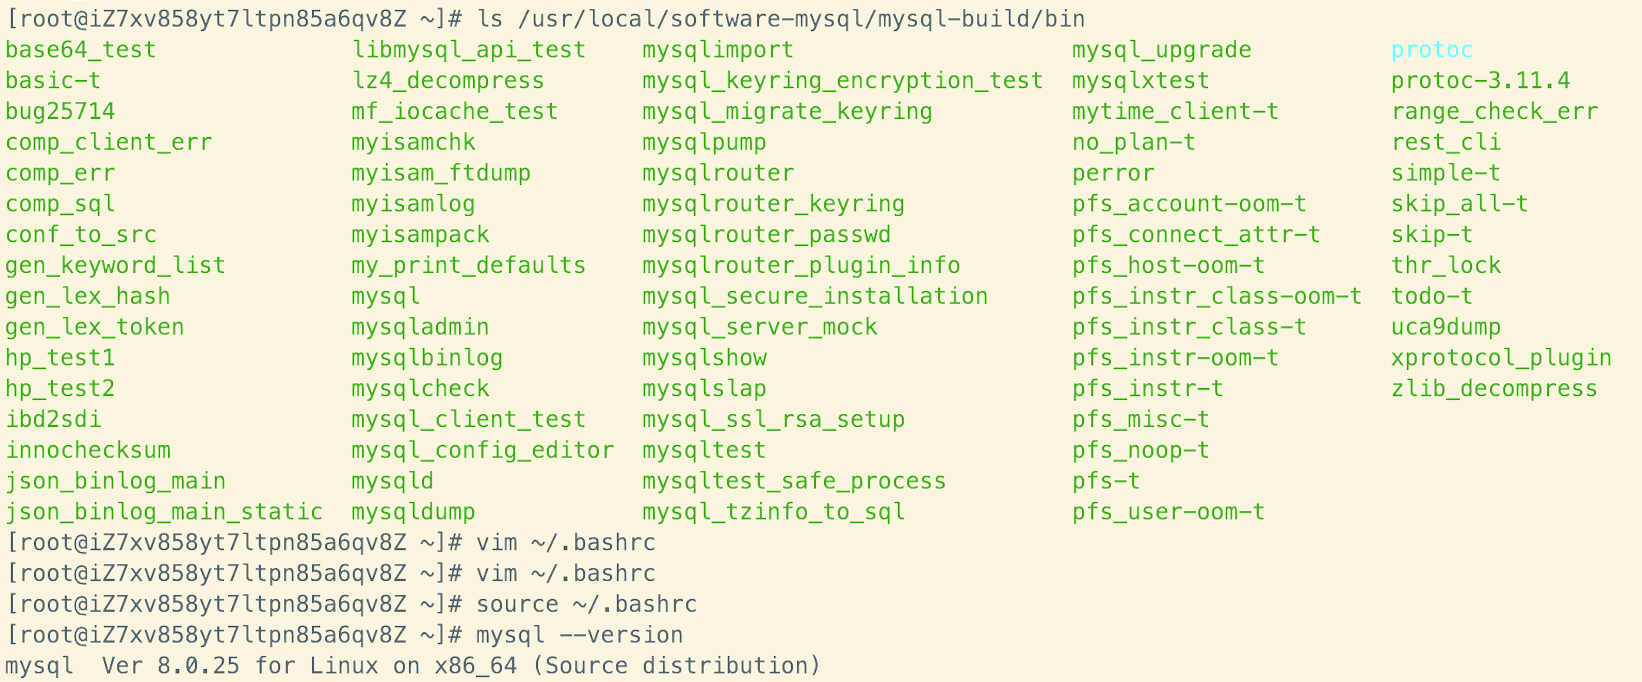
Task: Click the pfs_instr_class-oom-t filename
Action: click(x=1216, y=296)
